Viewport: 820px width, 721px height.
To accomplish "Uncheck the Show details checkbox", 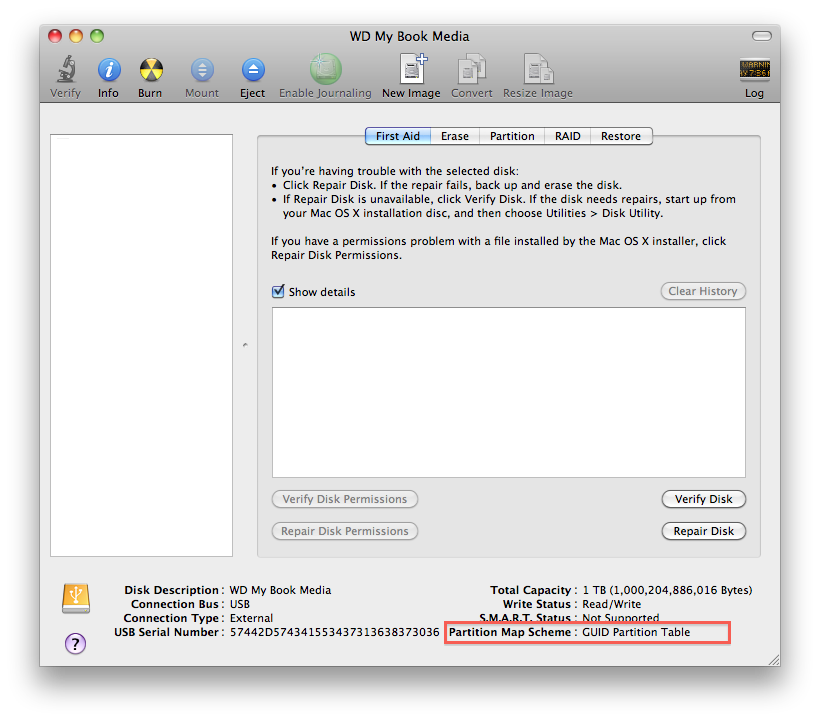I will [278, 291].
